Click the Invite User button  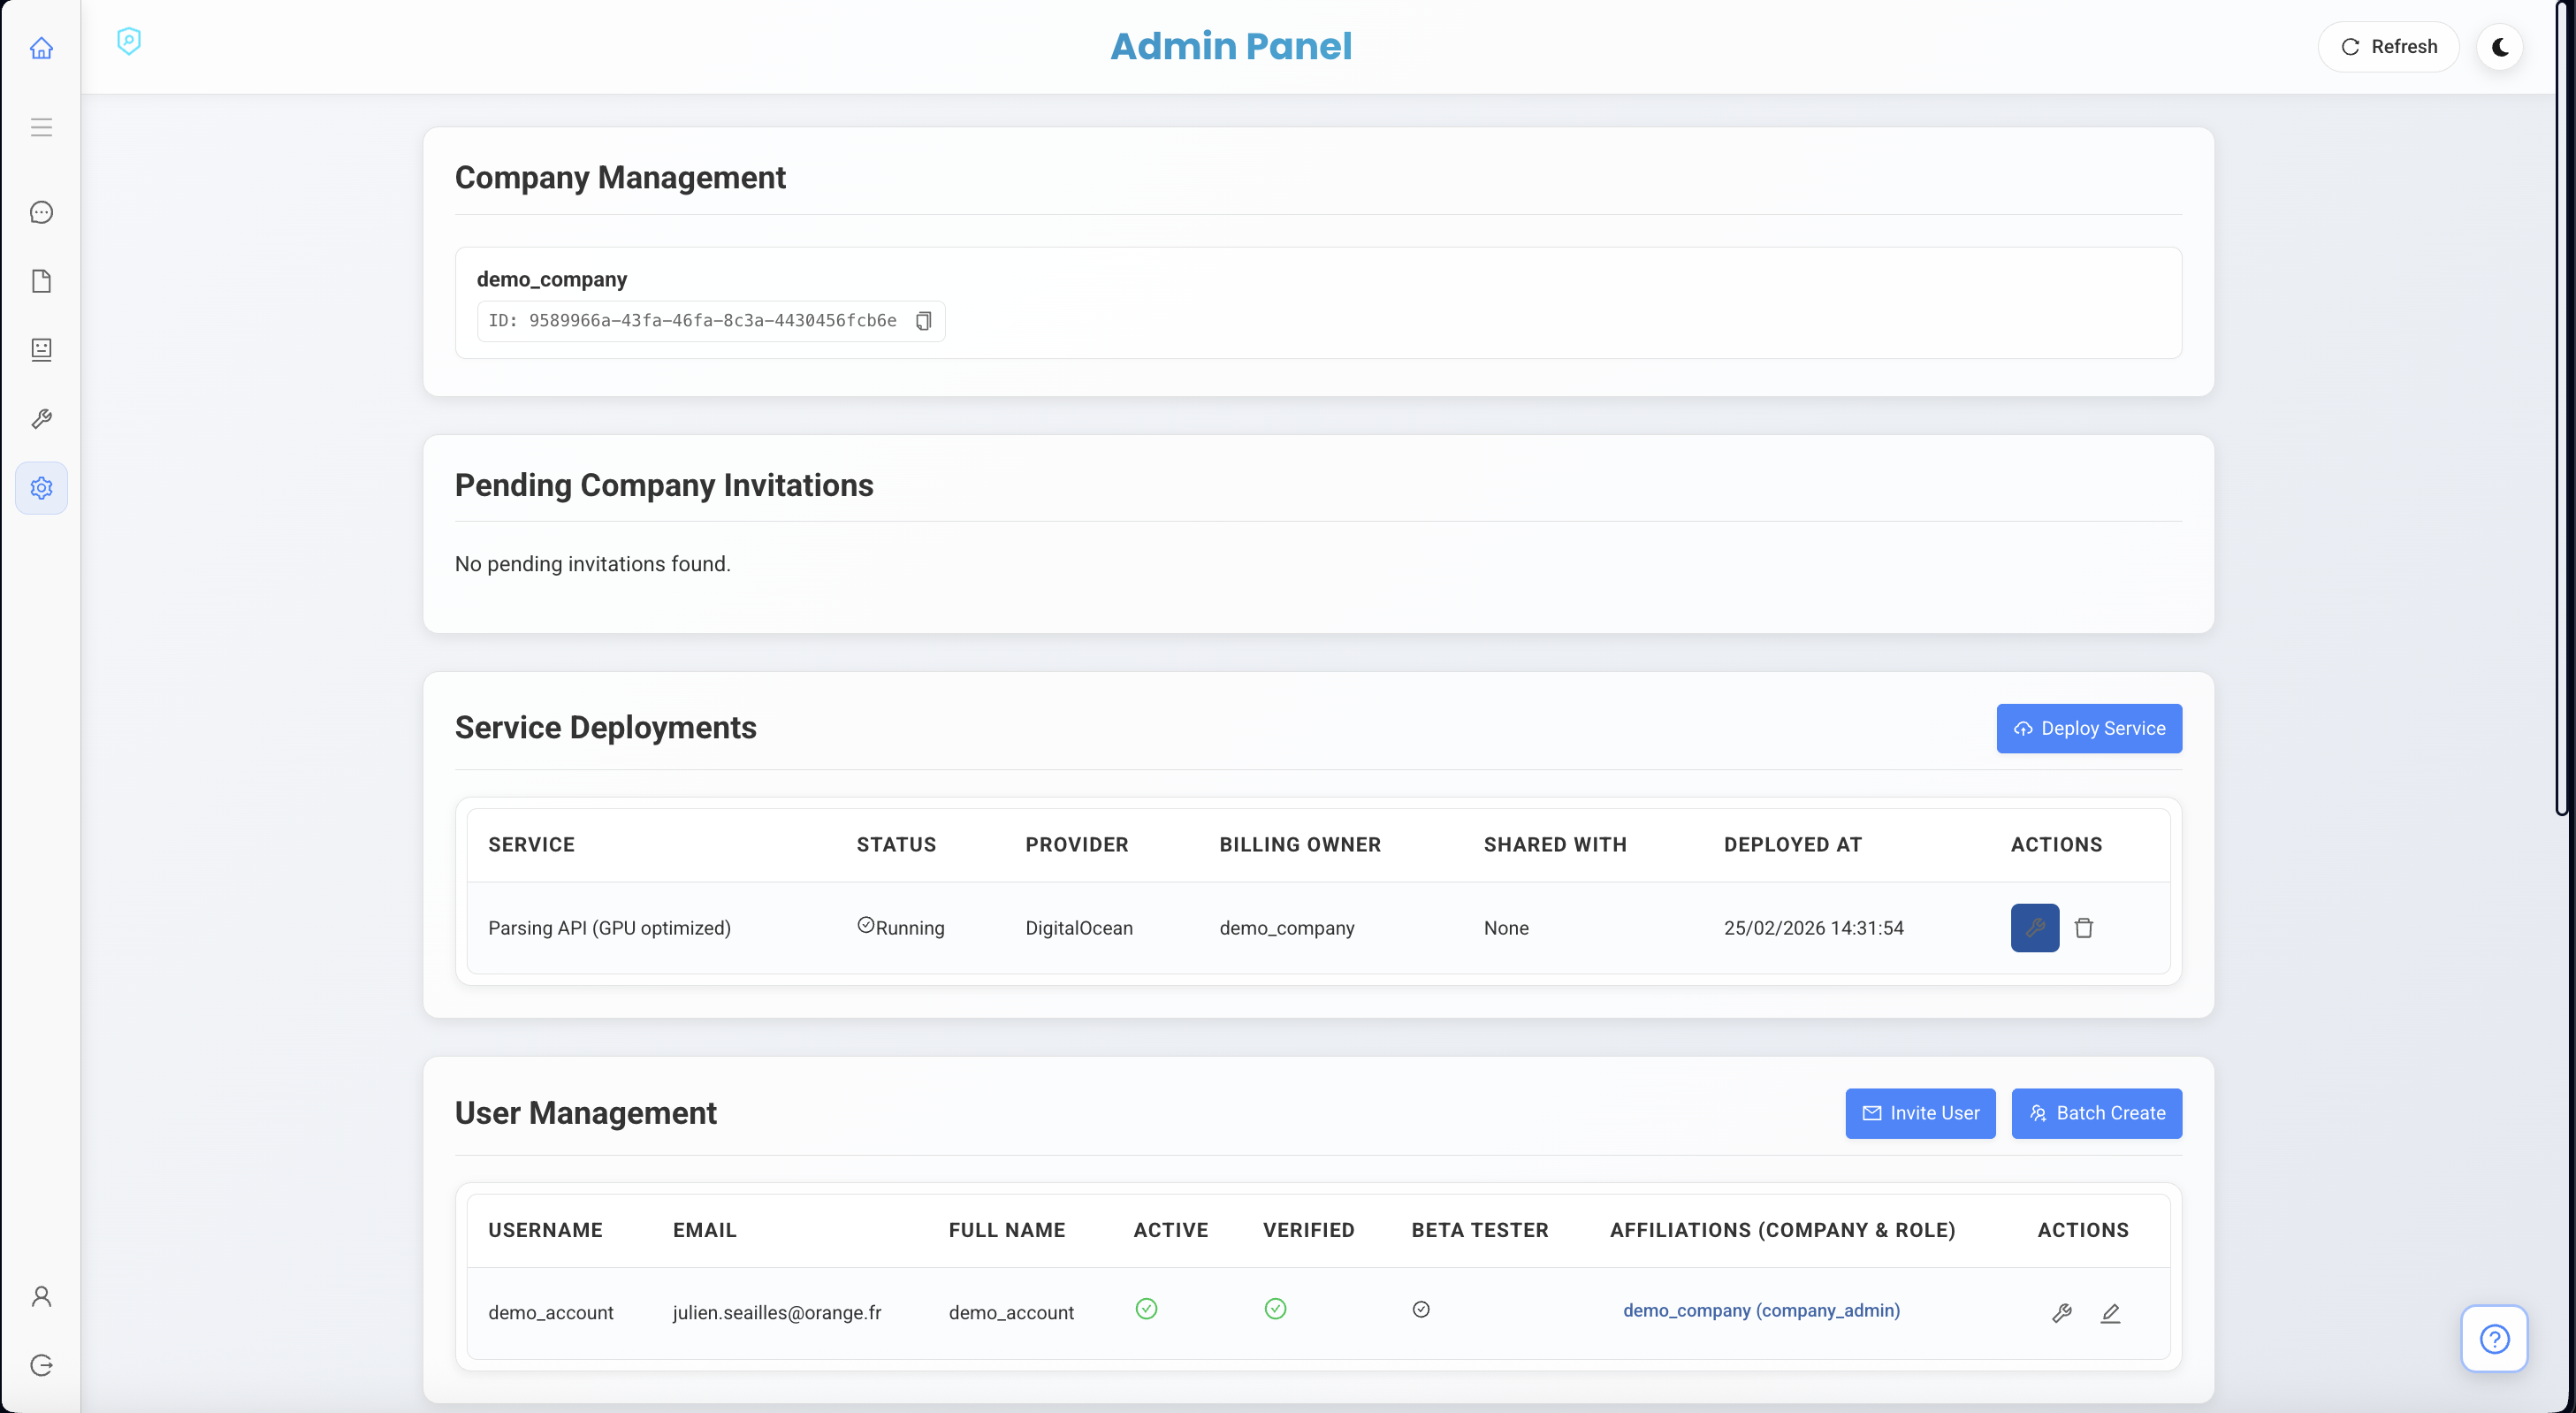click(x=1920, y=1113)
